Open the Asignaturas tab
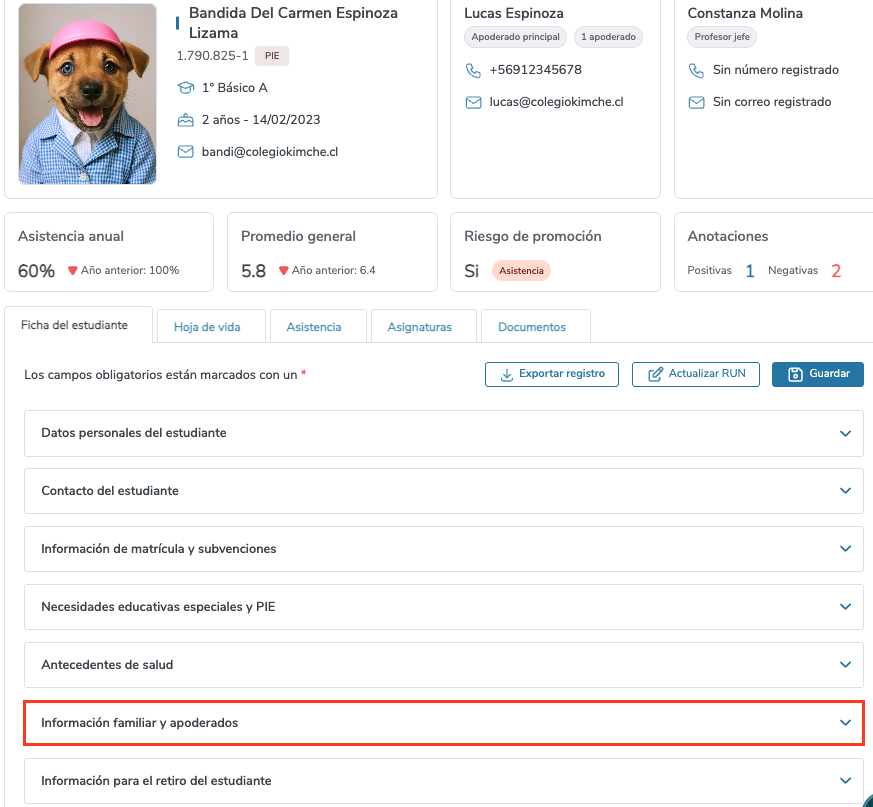The image size is (873, 807). (424, 327)
